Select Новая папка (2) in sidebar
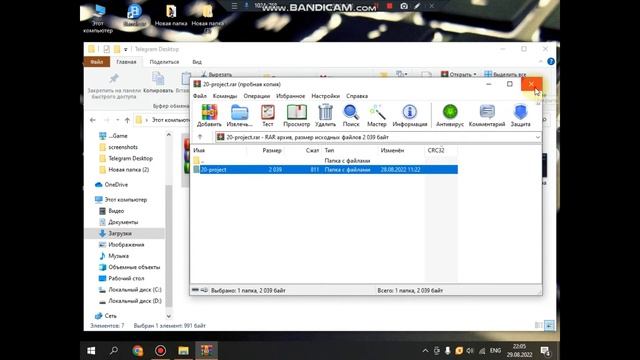This screenshot has height=360, width=640. point(128,169)
